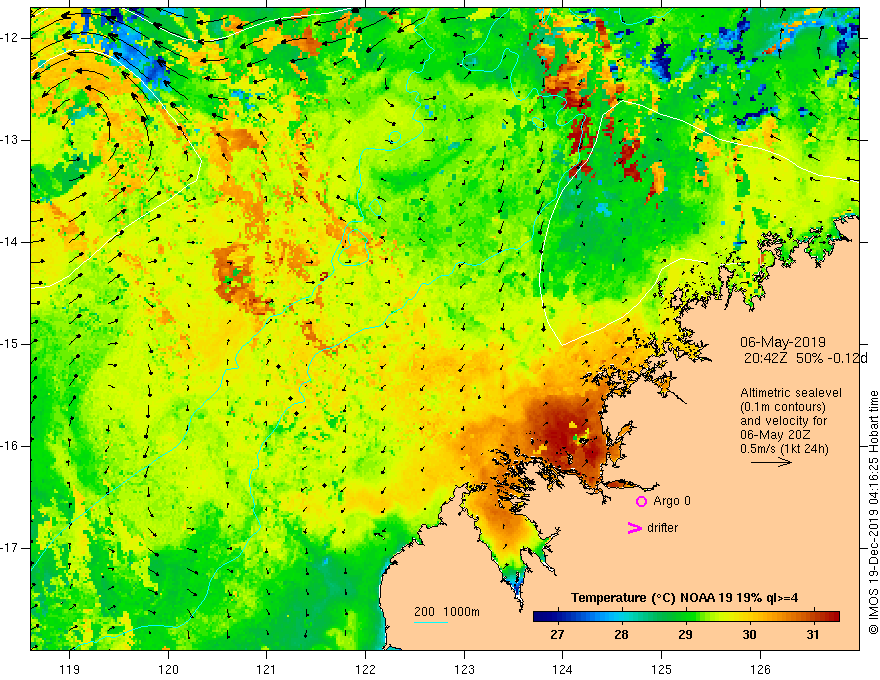Click the latitude axis label -14
Viewport: 880px width, 680px height.
click(11, 242)
